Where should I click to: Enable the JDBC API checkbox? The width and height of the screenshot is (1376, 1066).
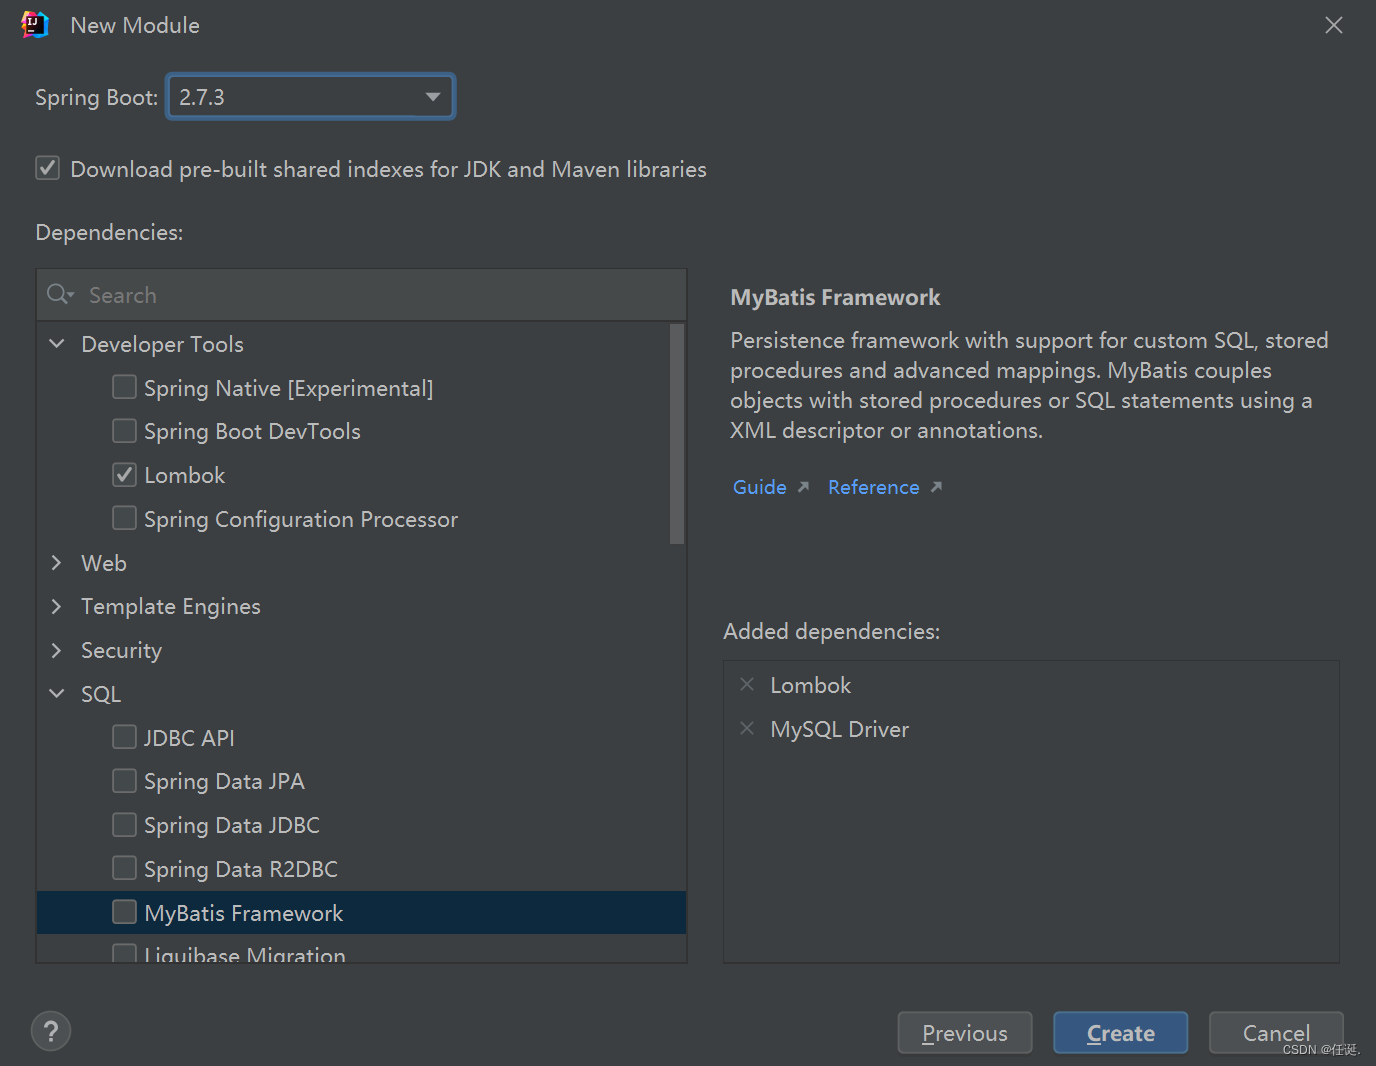(124, 737)
